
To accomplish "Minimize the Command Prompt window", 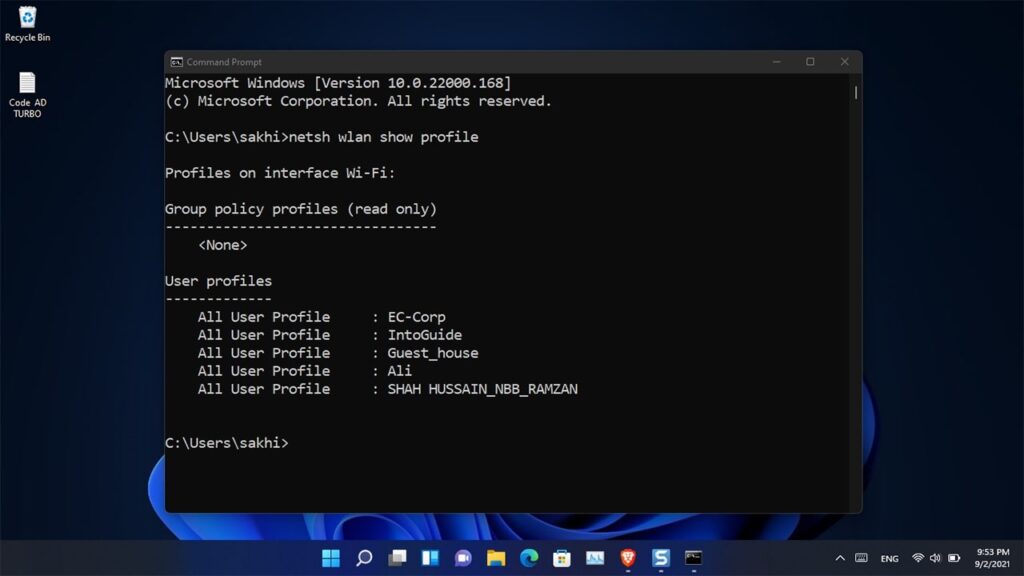I will tap(776, 62).
